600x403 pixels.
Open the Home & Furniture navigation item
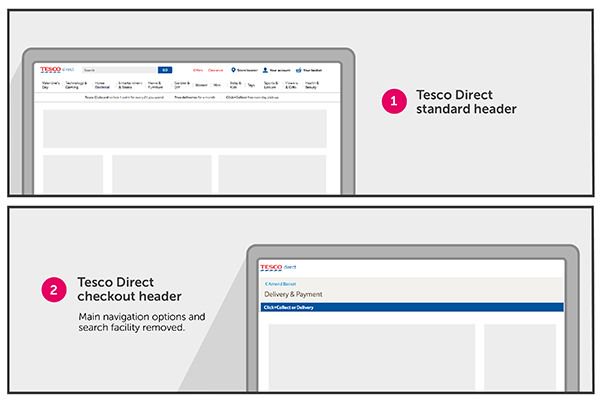pyautogui.click(x=155, y=85)
